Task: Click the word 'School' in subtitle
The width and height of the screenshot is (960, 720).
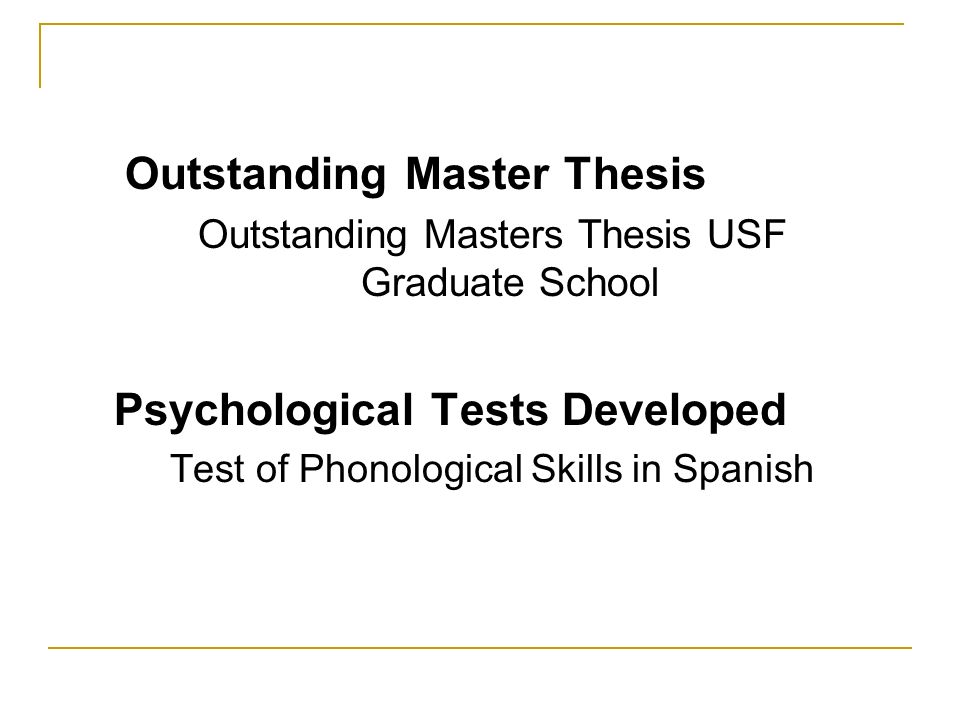Action: pos(599,282)
